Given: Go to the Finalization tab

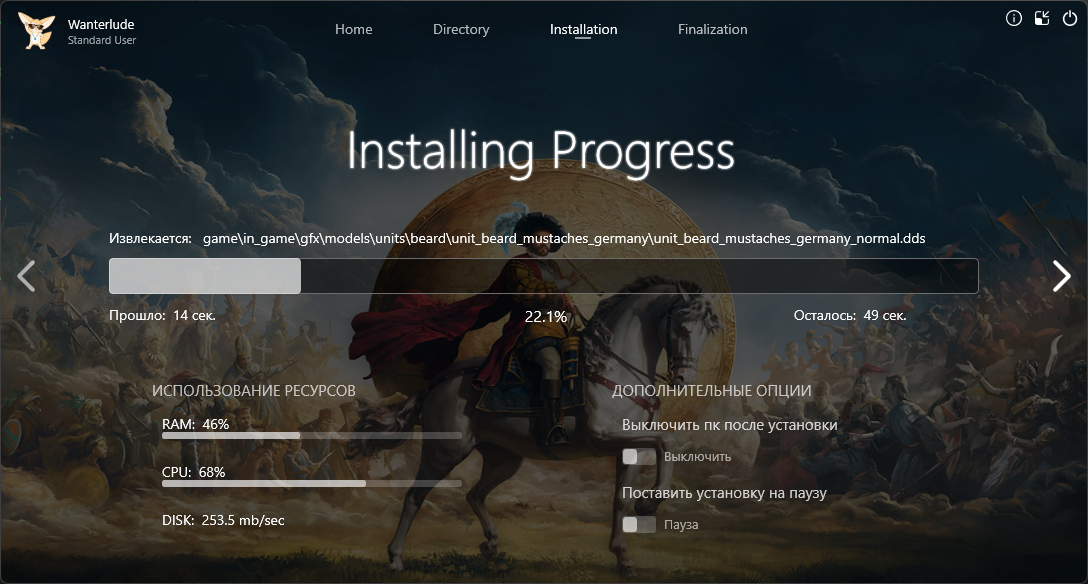Looking at the screenshot, I should [712, 30].
